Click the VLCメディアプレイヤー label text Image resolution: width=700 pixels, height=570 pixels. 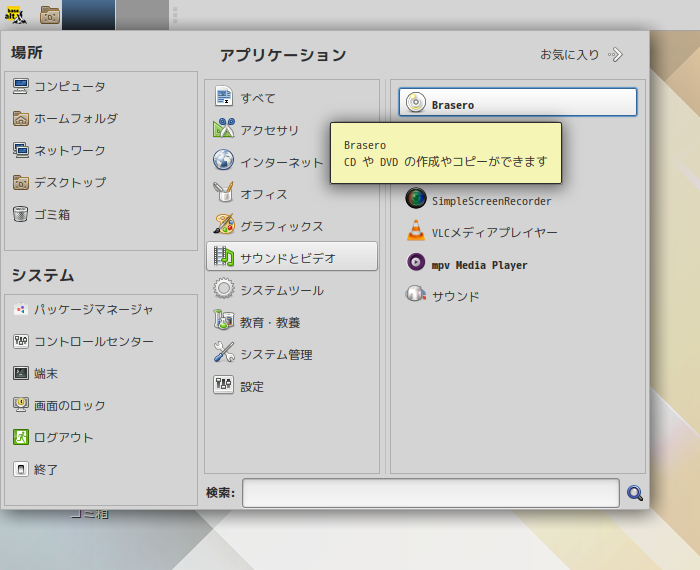[495, 233]
